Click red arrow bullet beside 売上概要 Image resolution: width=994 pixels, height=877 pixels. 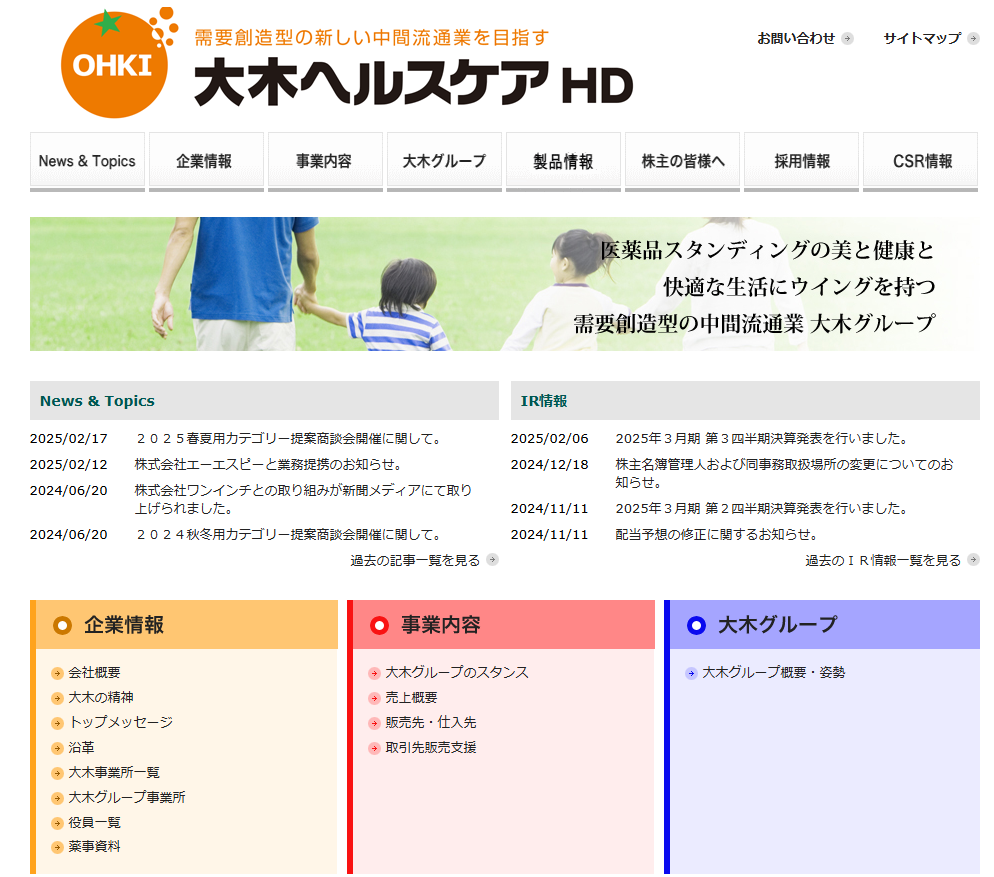(x=374, y=698)
